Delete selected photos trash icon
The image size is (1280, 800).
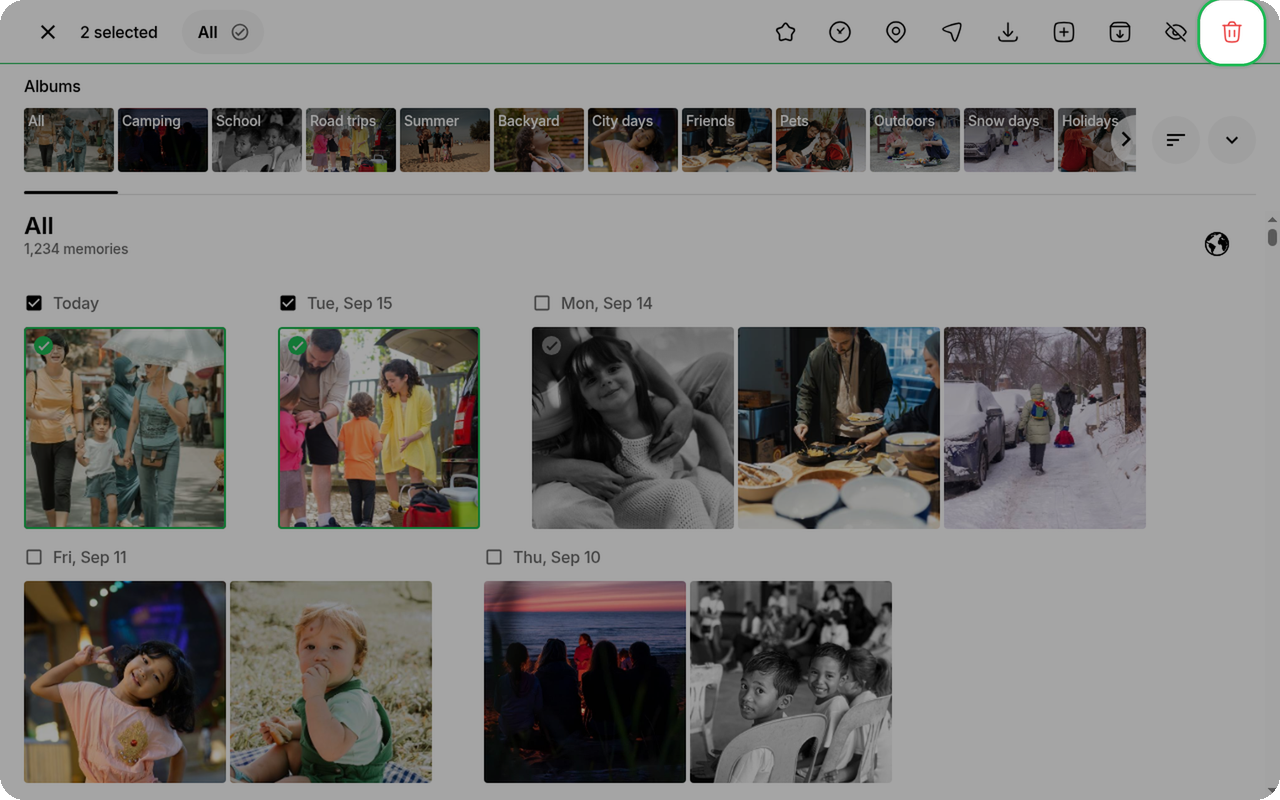click(1232, 32)
